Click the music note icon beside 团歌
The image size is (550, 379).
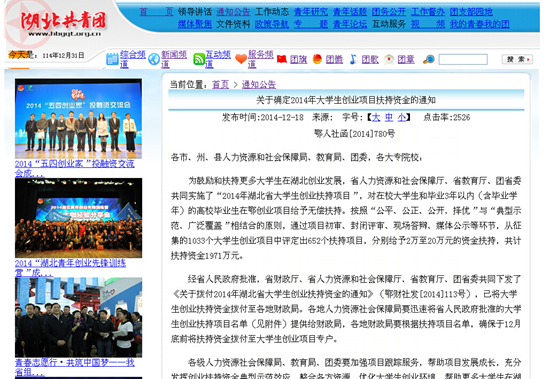353,59
